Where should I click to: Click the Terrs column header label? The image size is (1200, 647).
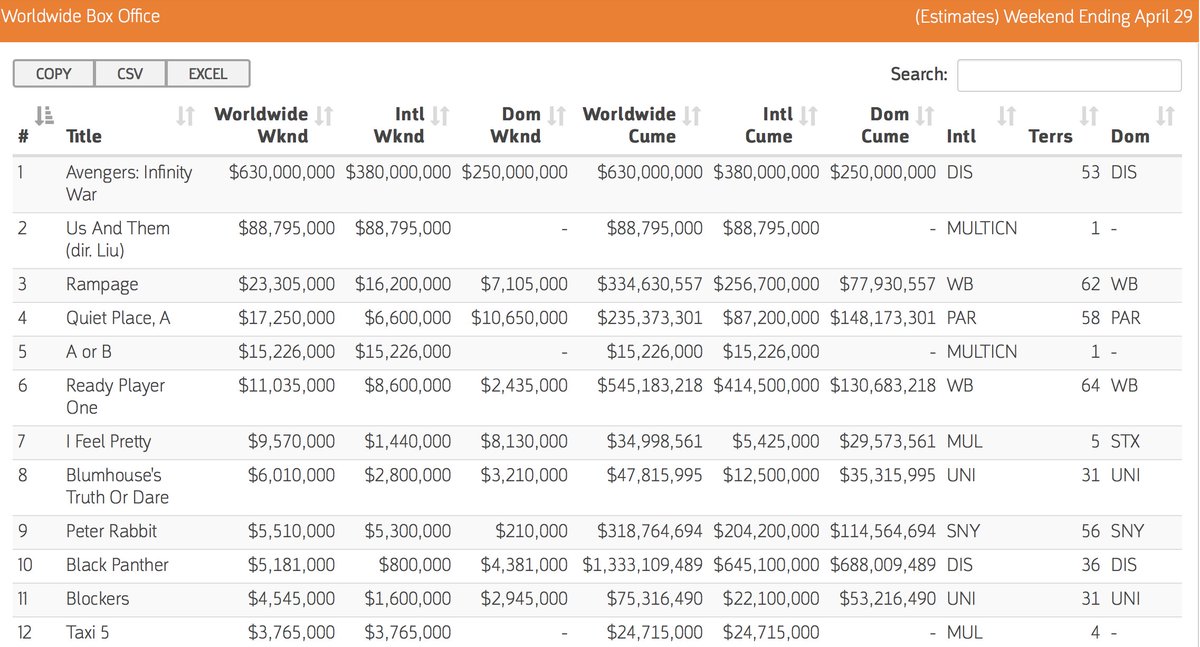coord(1050,136)
